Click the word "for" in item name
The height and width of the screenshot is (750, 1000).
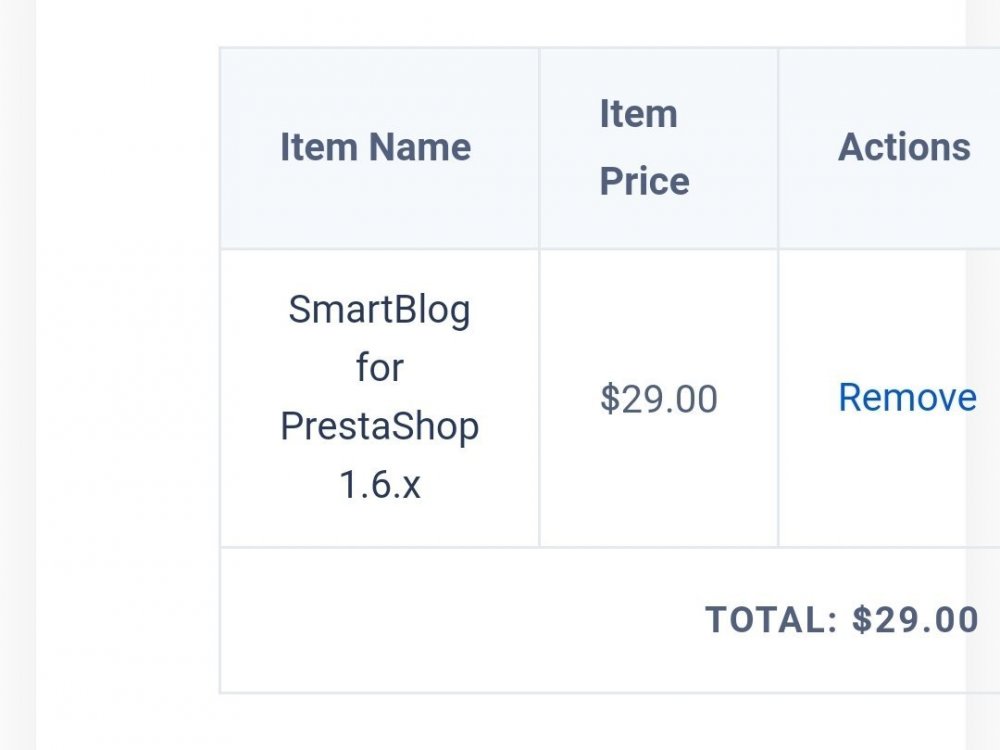click(379, 368)
